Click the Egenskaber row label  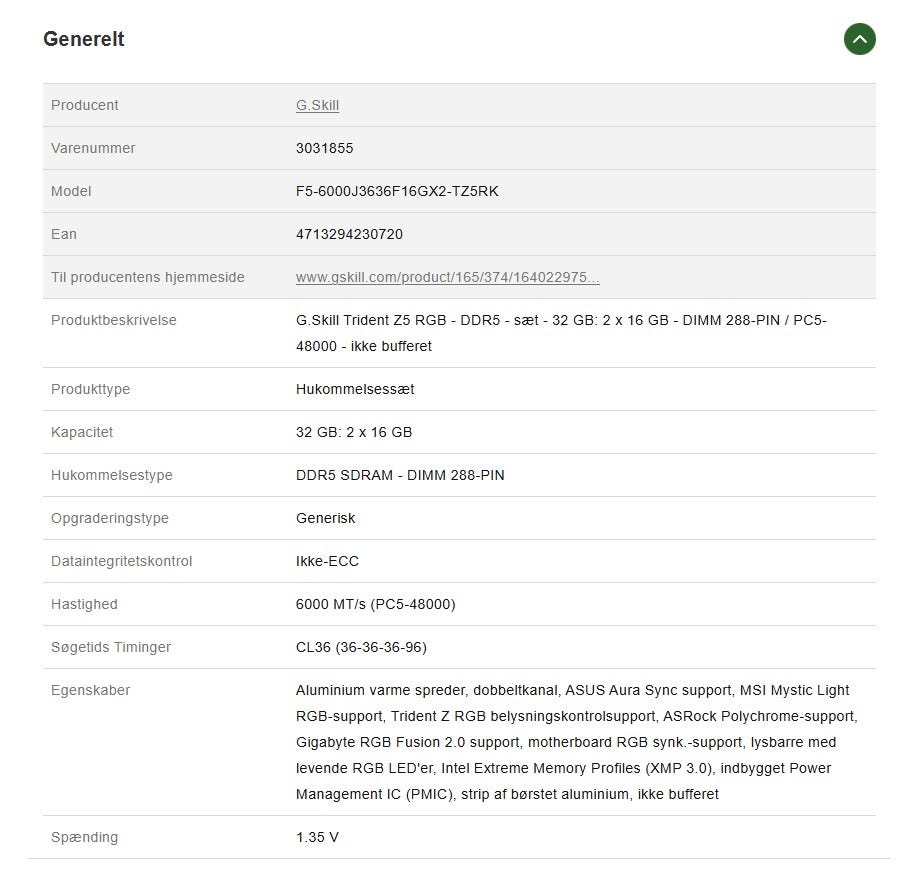coord(91,690)
